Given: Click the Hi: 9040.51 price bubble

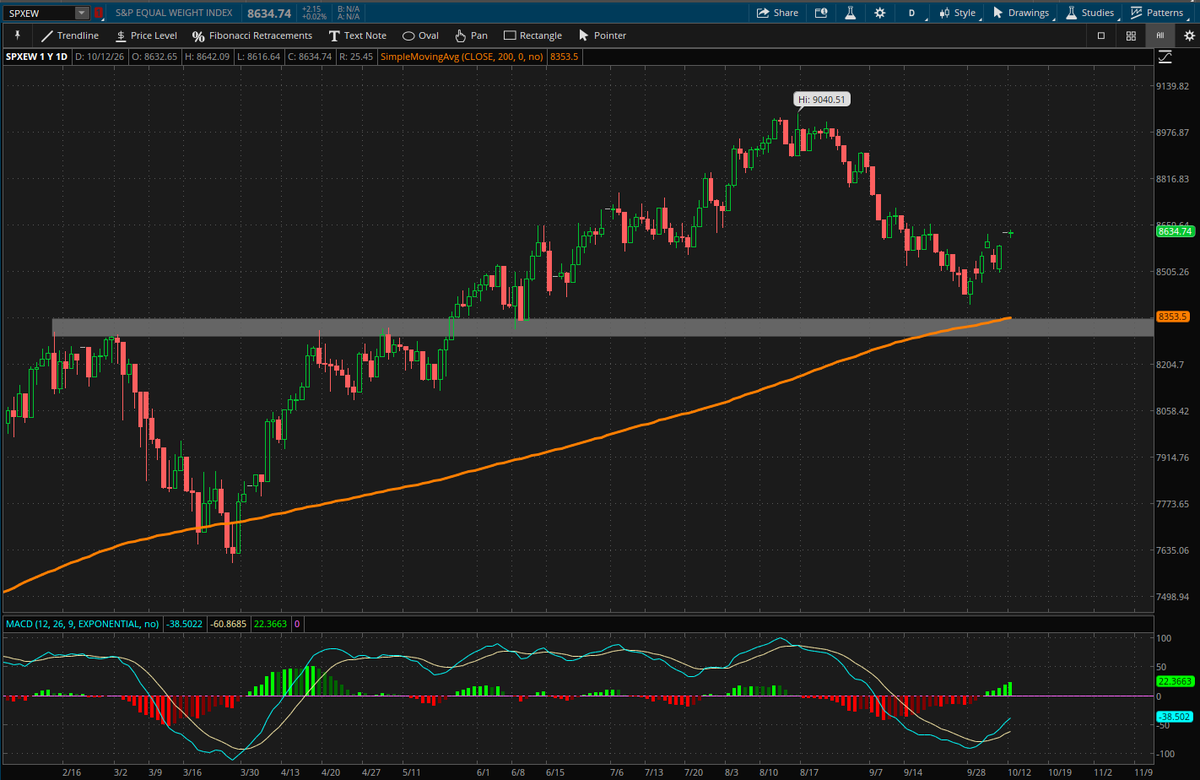Looking at the screenshot, I should coord(823,99).
